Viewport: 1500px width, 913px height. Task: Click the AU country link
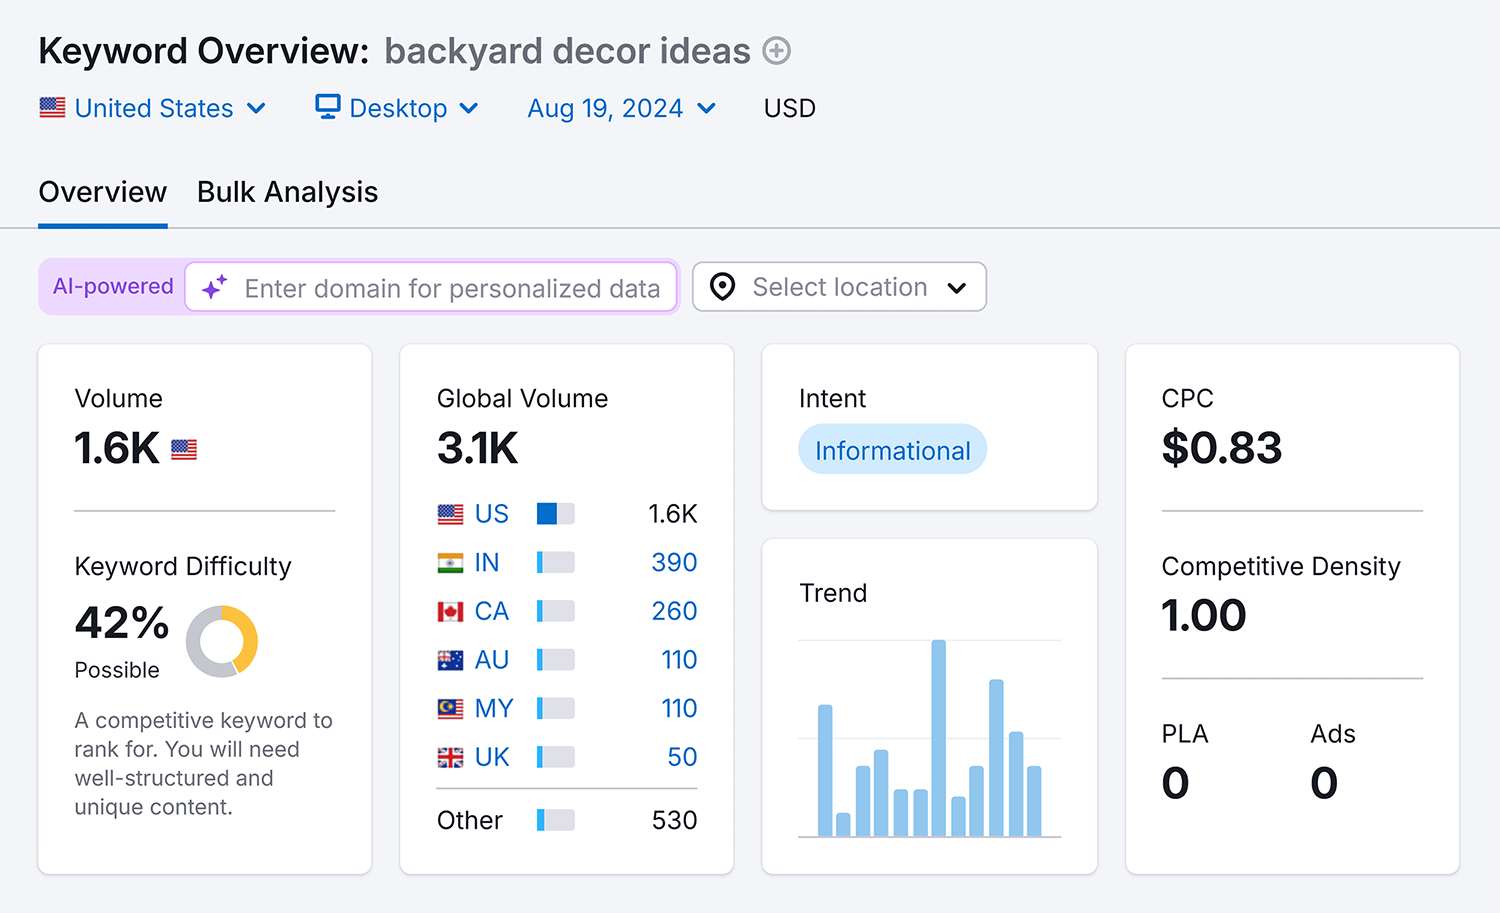pyautogui.click(x=492, y=660)
